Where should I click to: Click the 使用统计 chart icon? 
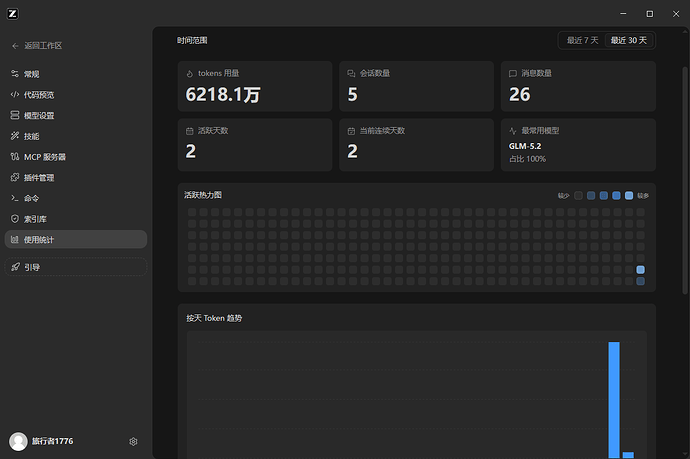15,239
